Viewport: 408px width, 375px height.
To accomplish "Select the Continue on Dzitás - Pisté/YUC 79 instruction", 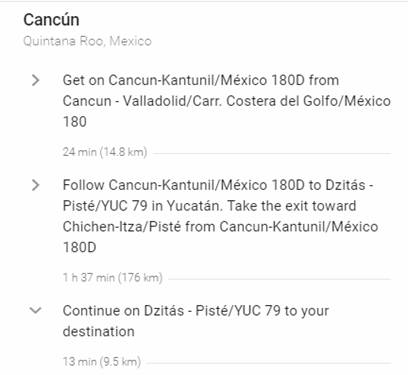I will 196,321.
